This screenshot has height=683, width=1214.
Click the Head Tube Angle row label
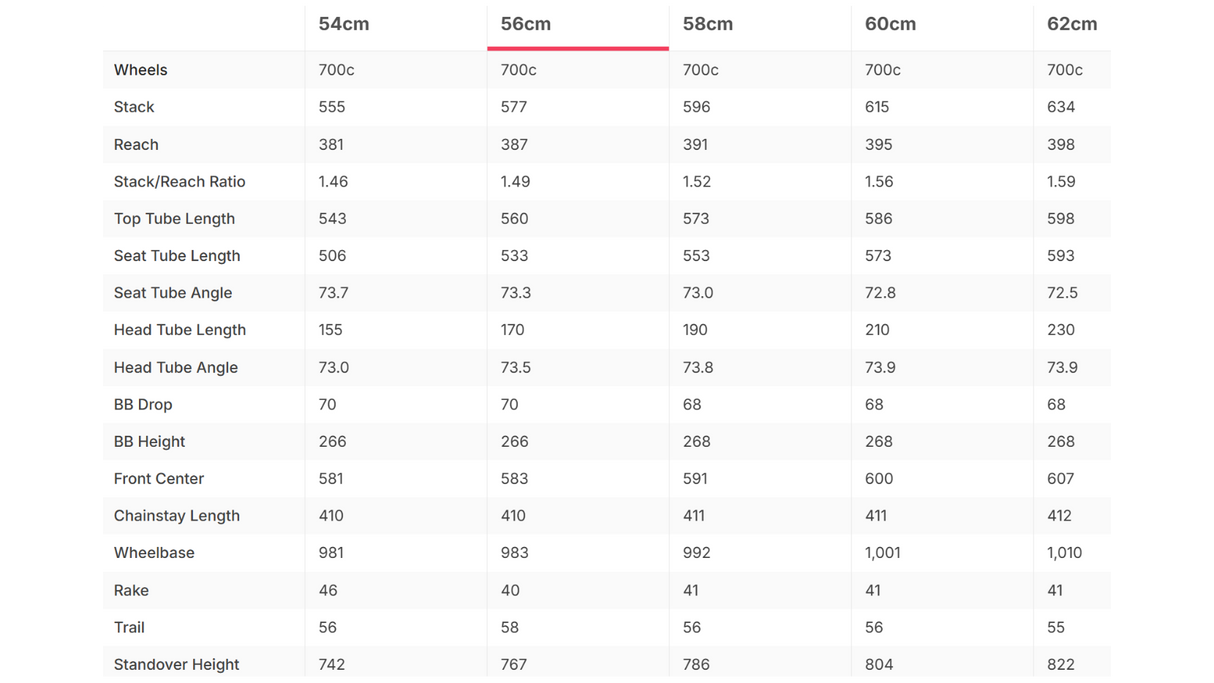click(x=176, y=367)
